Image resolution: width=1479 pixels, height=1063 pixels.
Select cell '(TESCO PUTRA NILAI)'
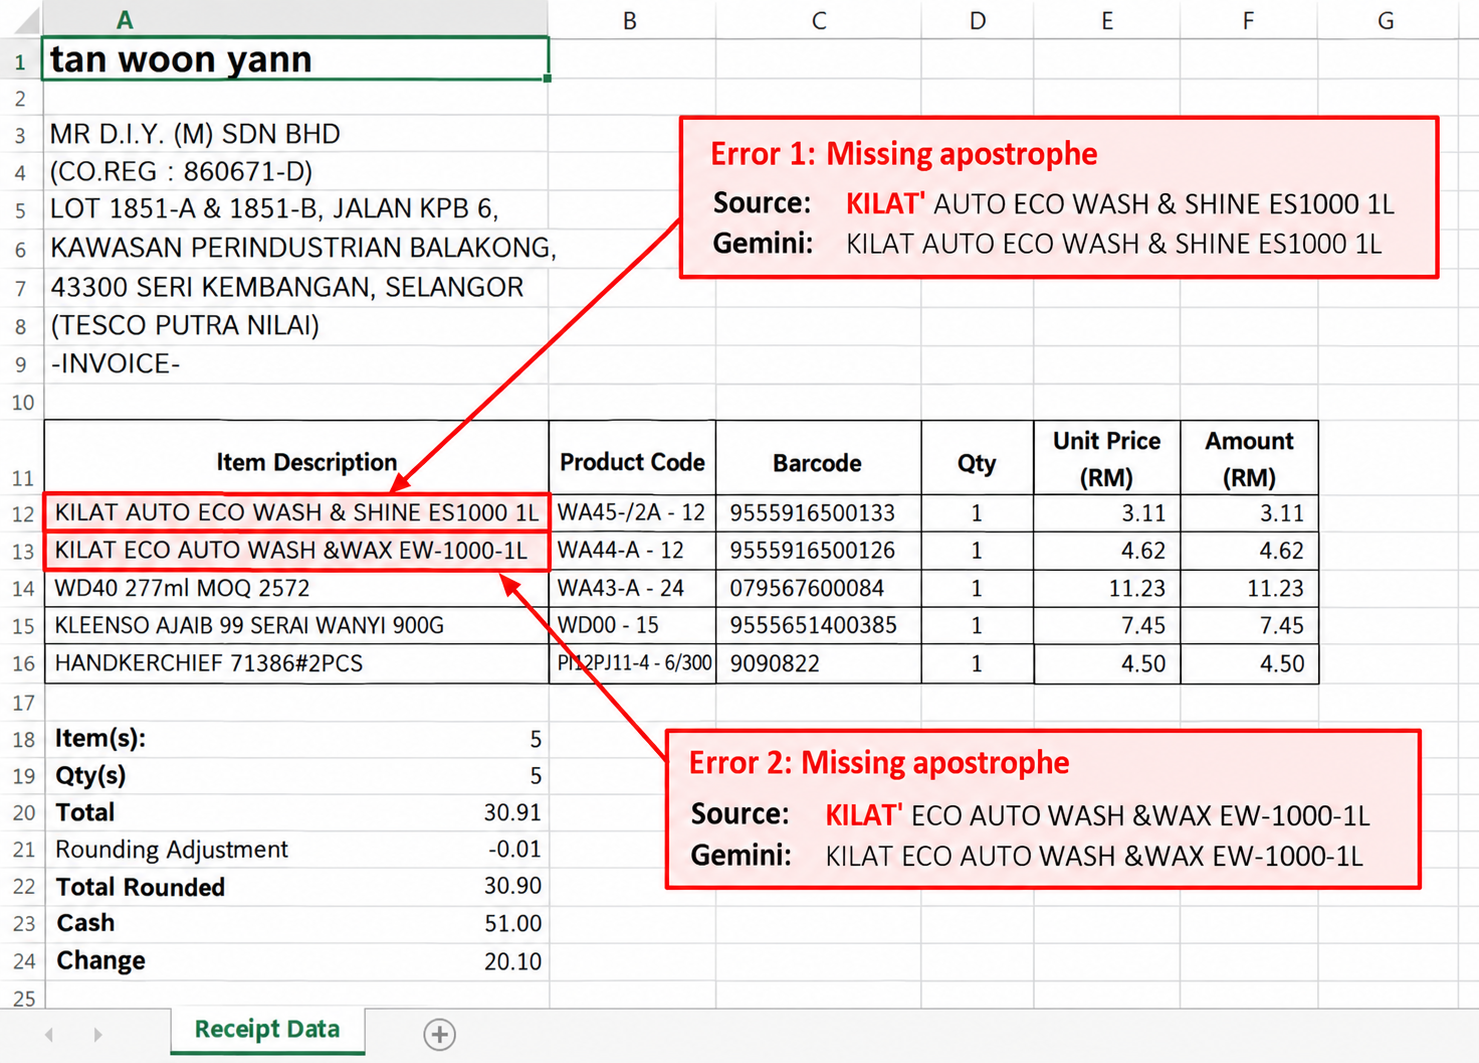point(296,326)
